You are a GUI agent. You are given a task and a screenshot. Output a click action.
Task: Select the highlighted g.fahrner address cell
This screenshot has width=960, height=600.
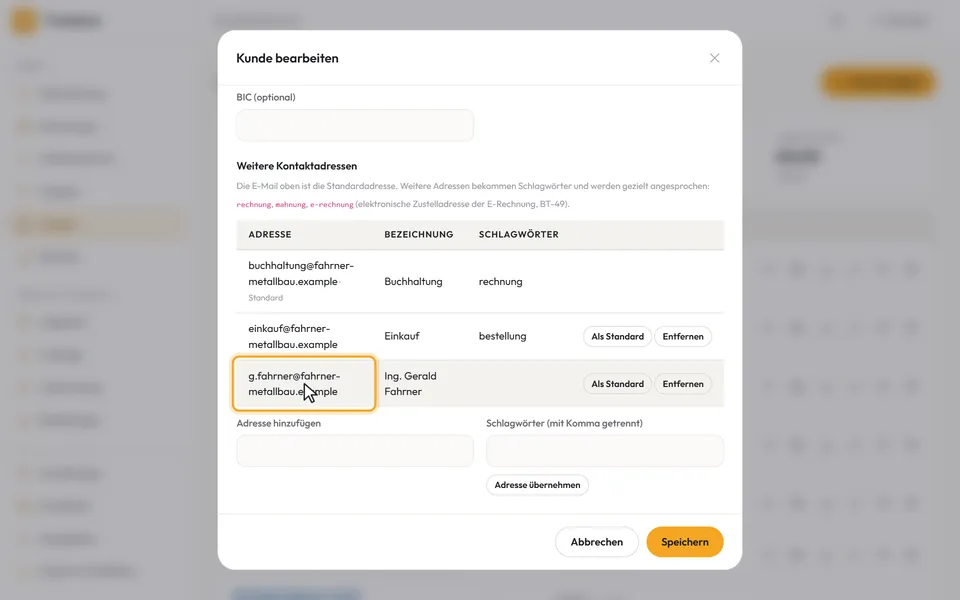[x=304, y=384]
